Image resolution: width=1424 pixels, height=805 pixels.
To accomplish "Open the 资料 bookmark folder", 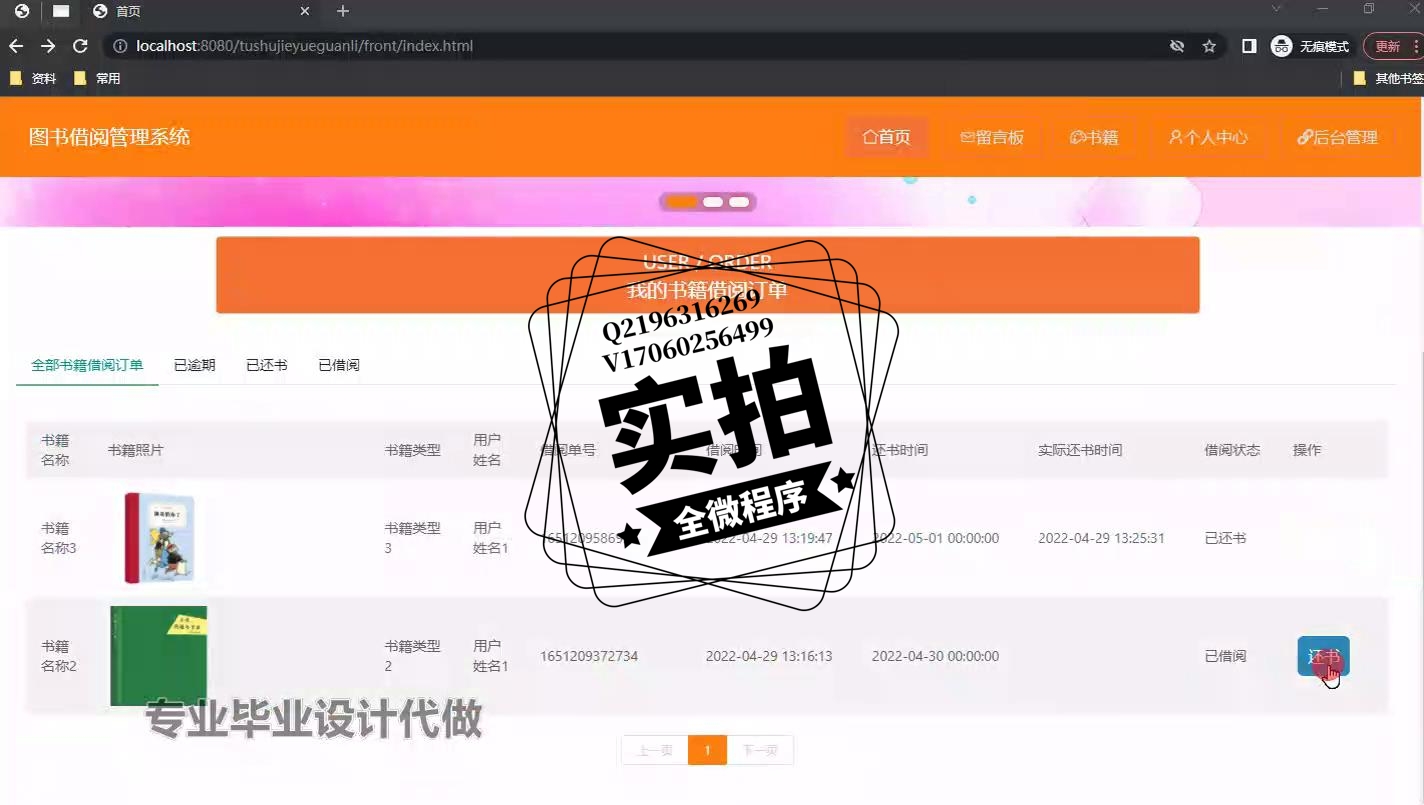I will [33, 78].
